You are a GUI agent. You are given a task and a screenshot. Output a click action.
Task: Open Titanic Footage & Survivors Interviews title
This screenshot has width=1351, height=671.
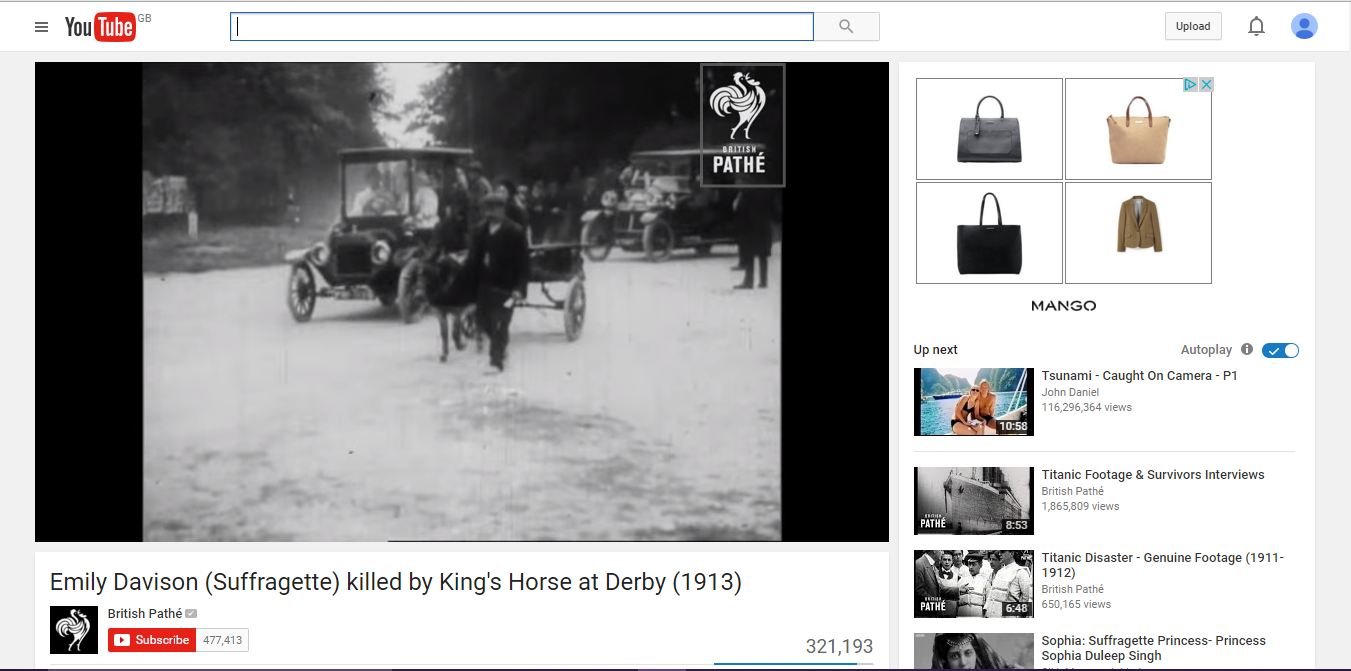point(1153,475)
